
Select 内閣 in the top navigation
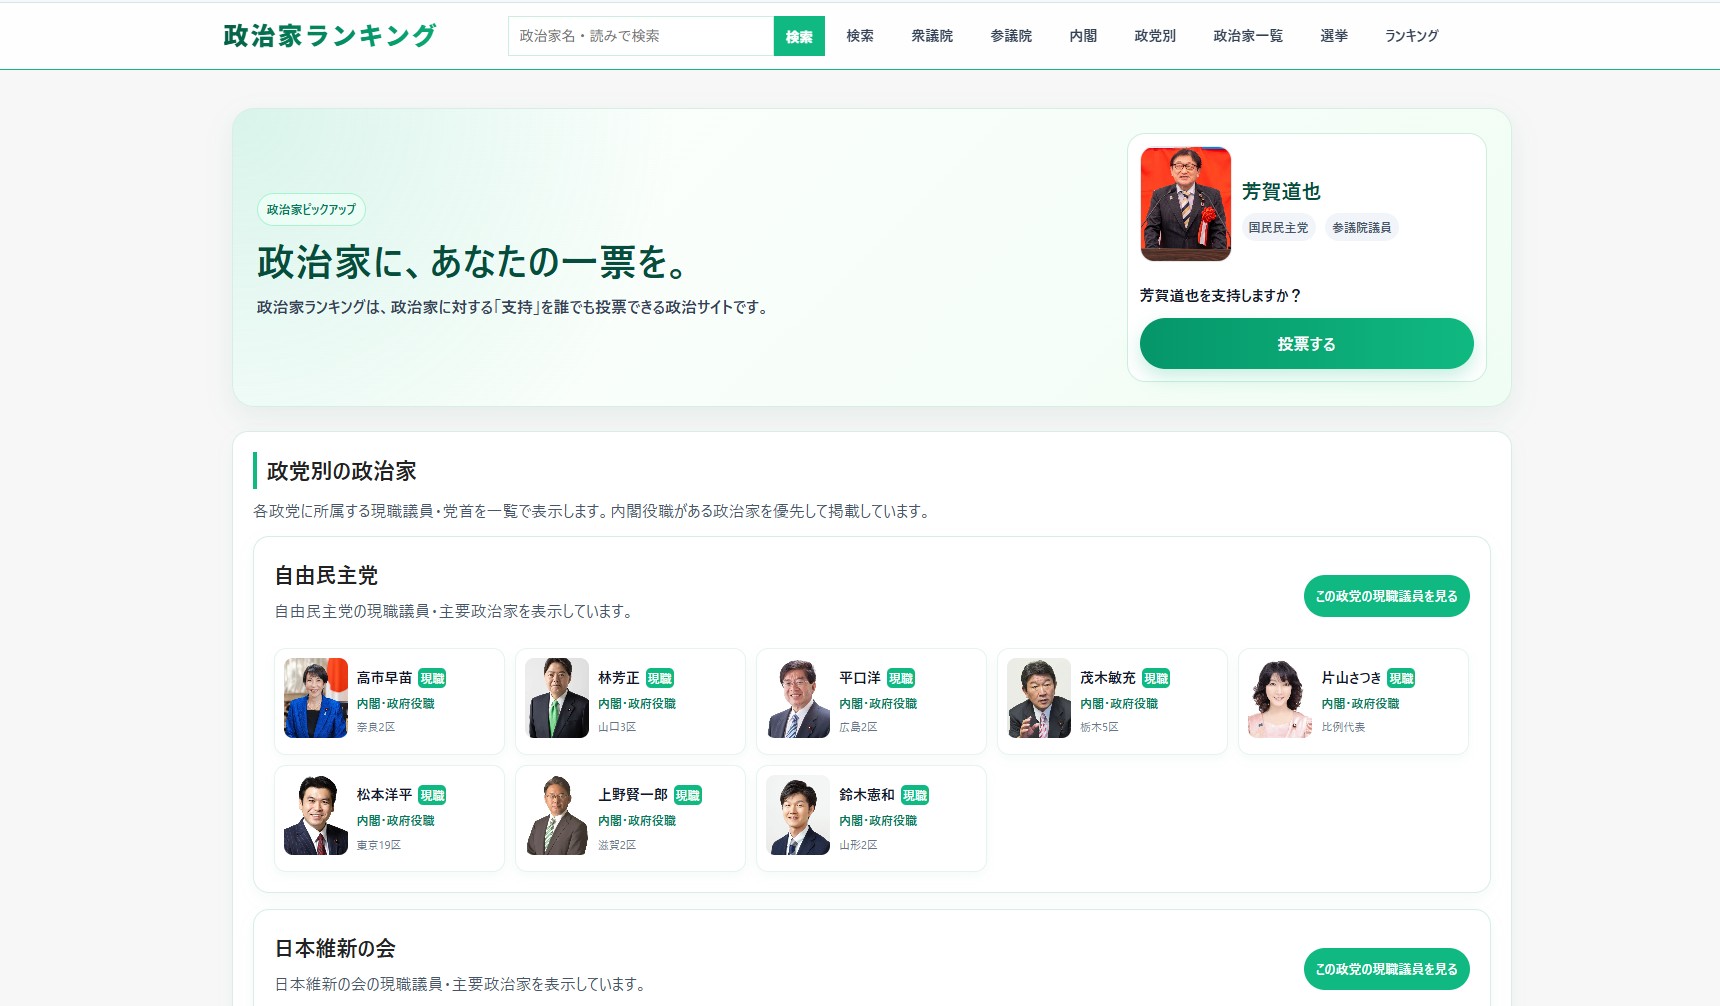click(x=1083, y=36)
